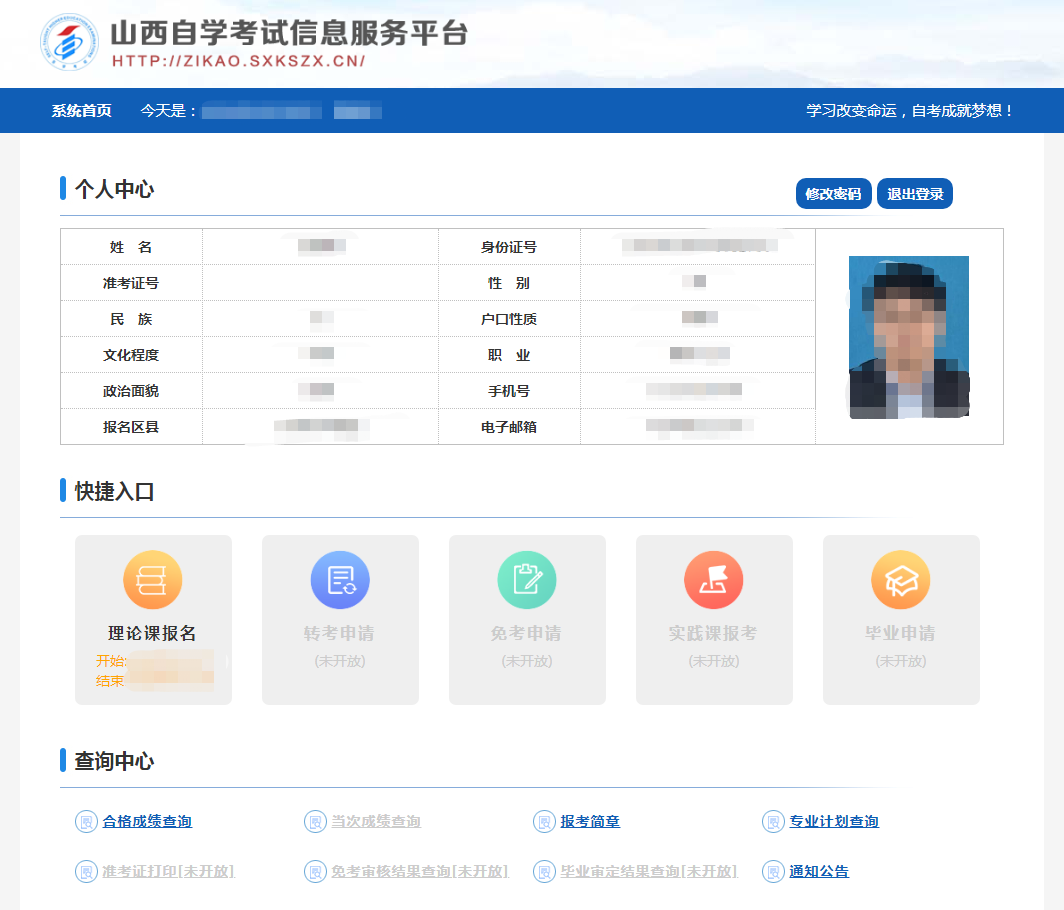This screenshot has width=1064, height=910.
Task: Click the profile photo thumbnail
Action: [909, 337]
